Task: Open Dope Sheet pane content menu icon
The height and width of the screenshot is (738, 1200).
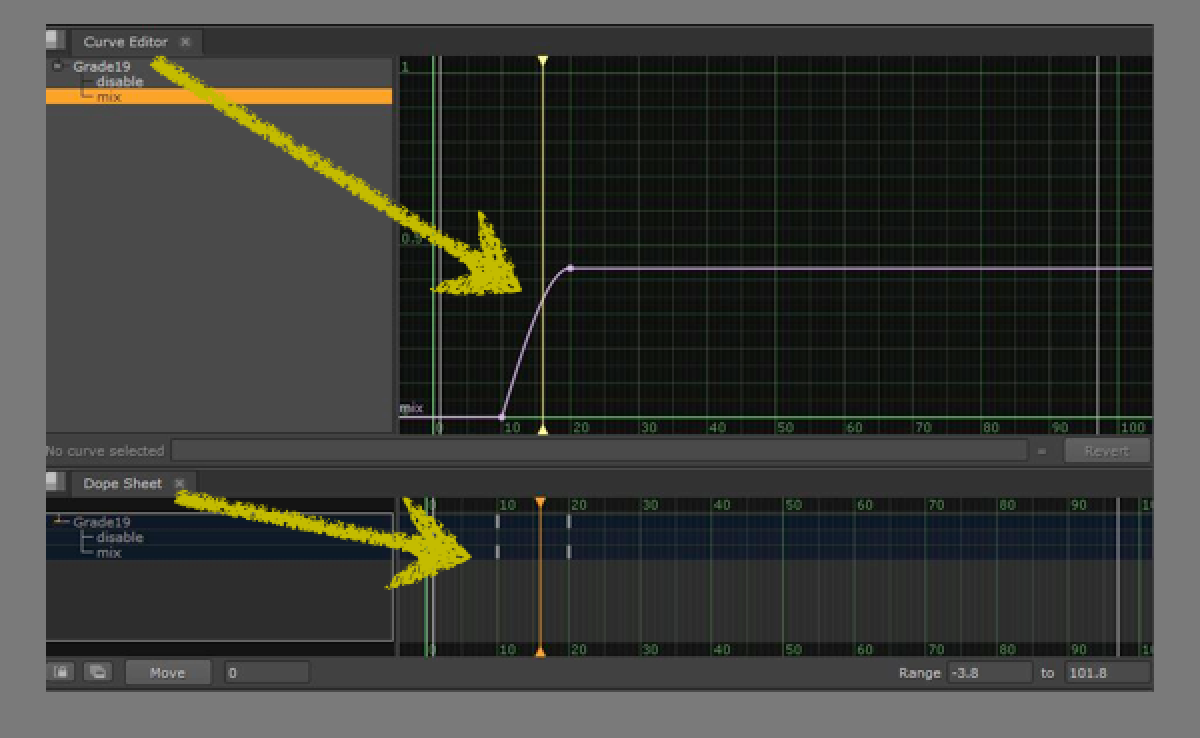Action: 54,481
